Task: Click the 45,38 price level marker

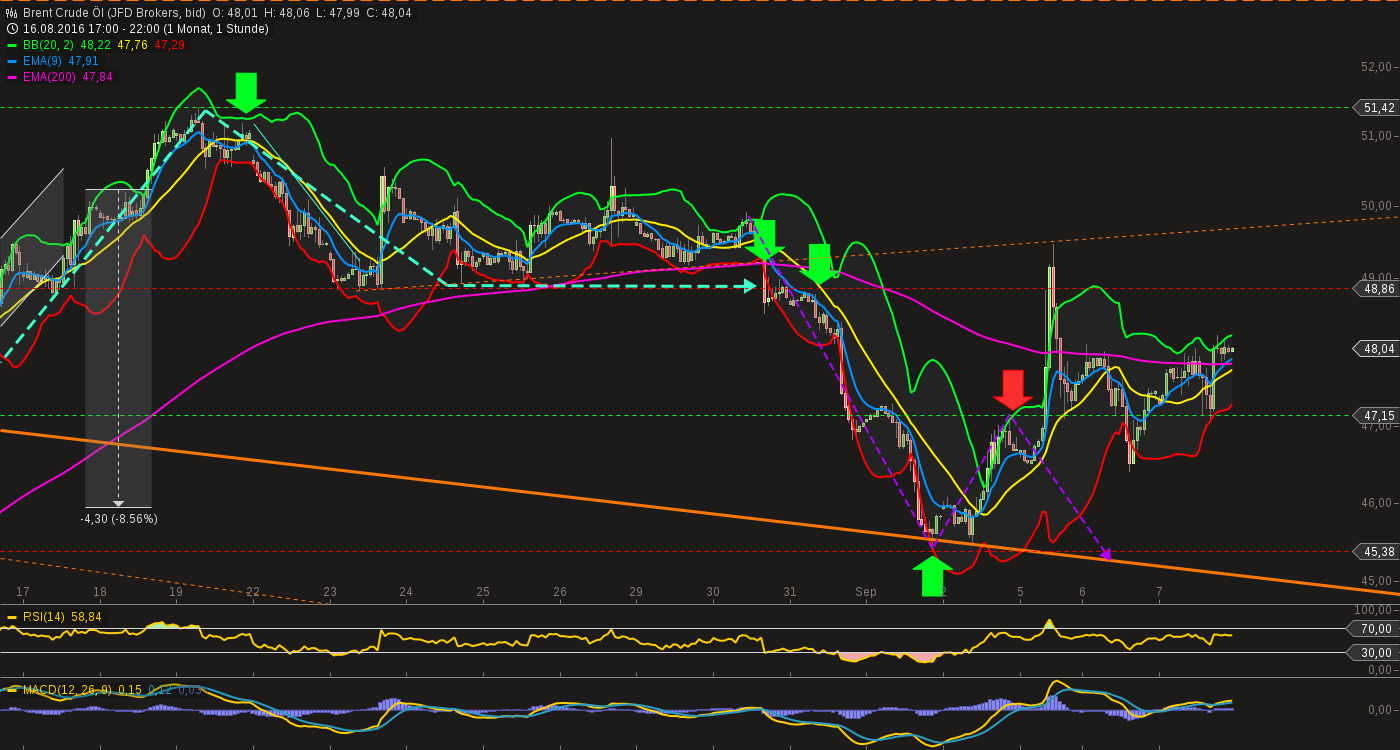Action: (1374, 551)
